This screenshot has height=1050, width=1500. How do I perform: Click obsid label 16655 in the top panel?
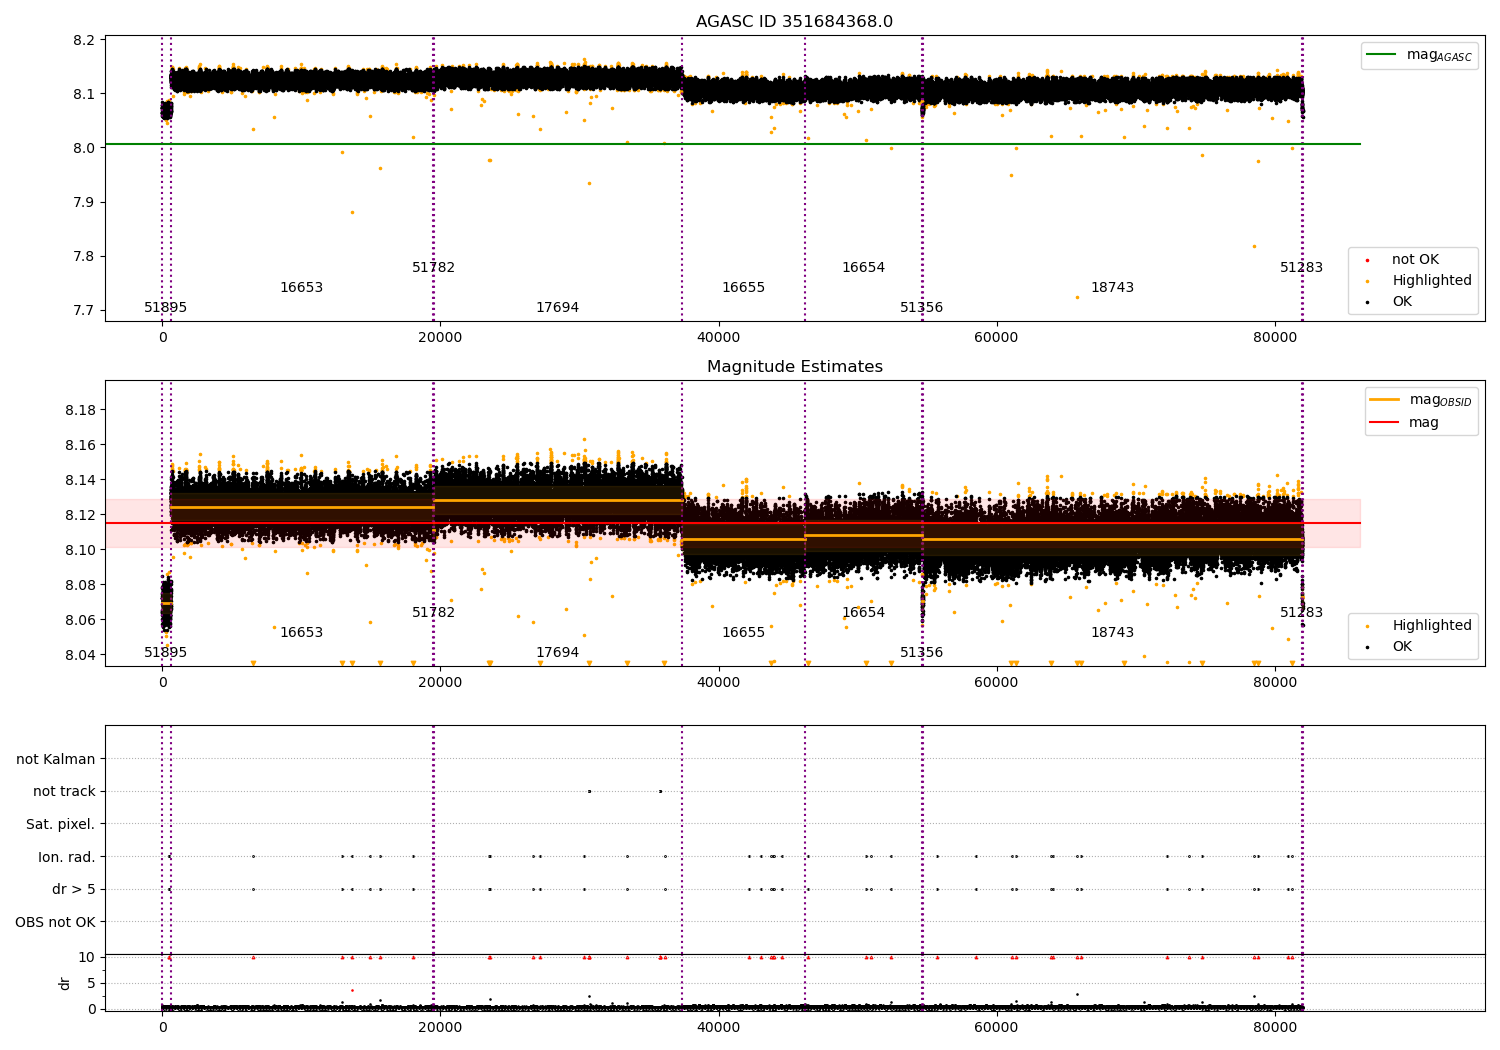pos(743,288)
